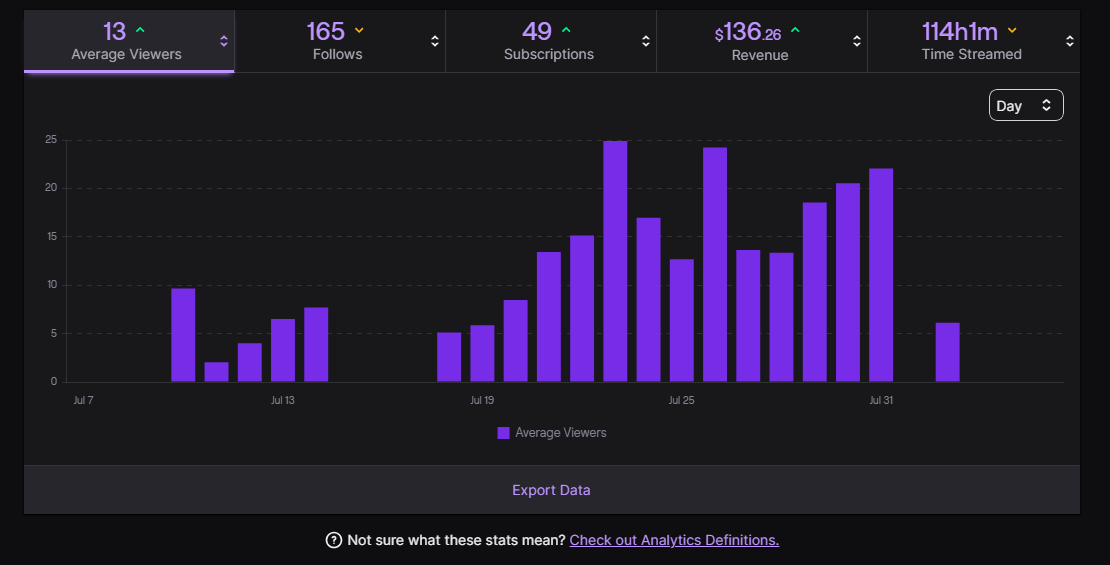Click the Jul 19 axis label

tap(482, 400)
